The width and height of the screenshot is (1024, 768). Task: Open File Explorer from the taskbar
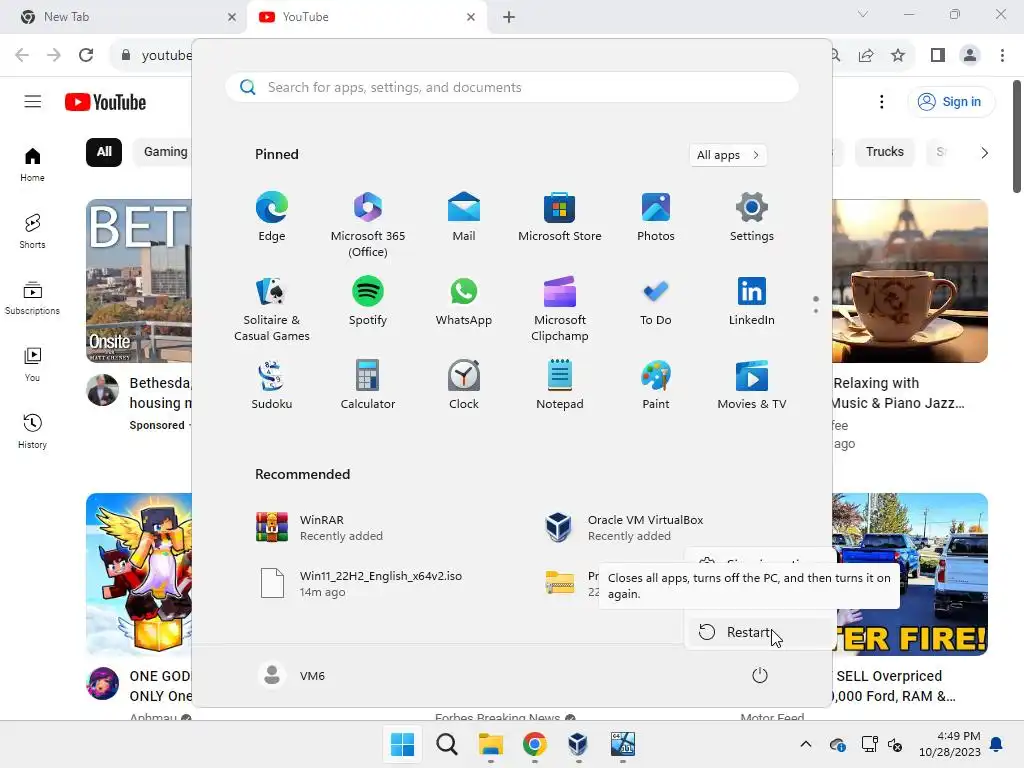490,744
